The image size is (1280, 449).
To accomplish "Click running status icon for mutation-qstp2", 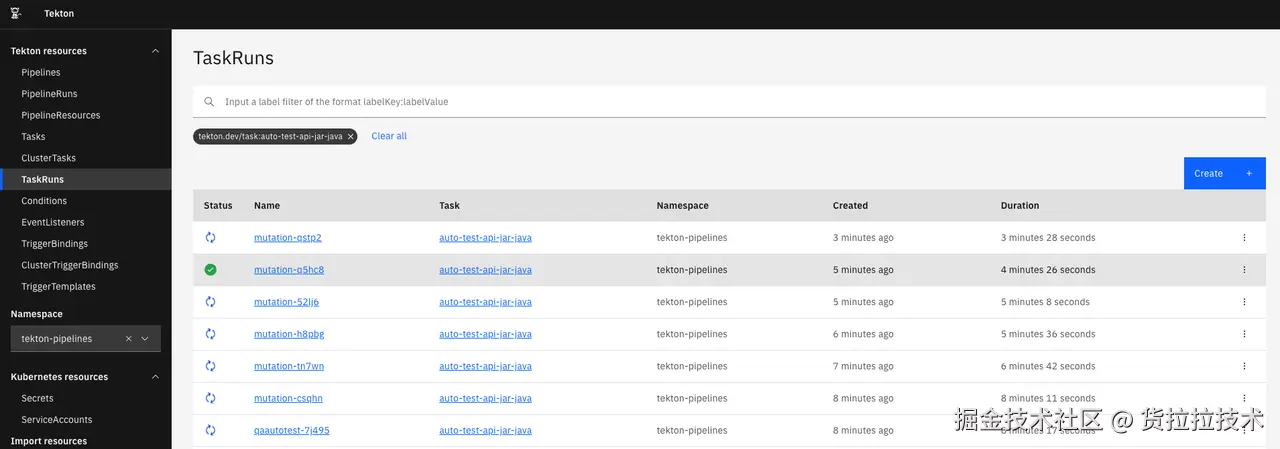I will click(210, 238).
